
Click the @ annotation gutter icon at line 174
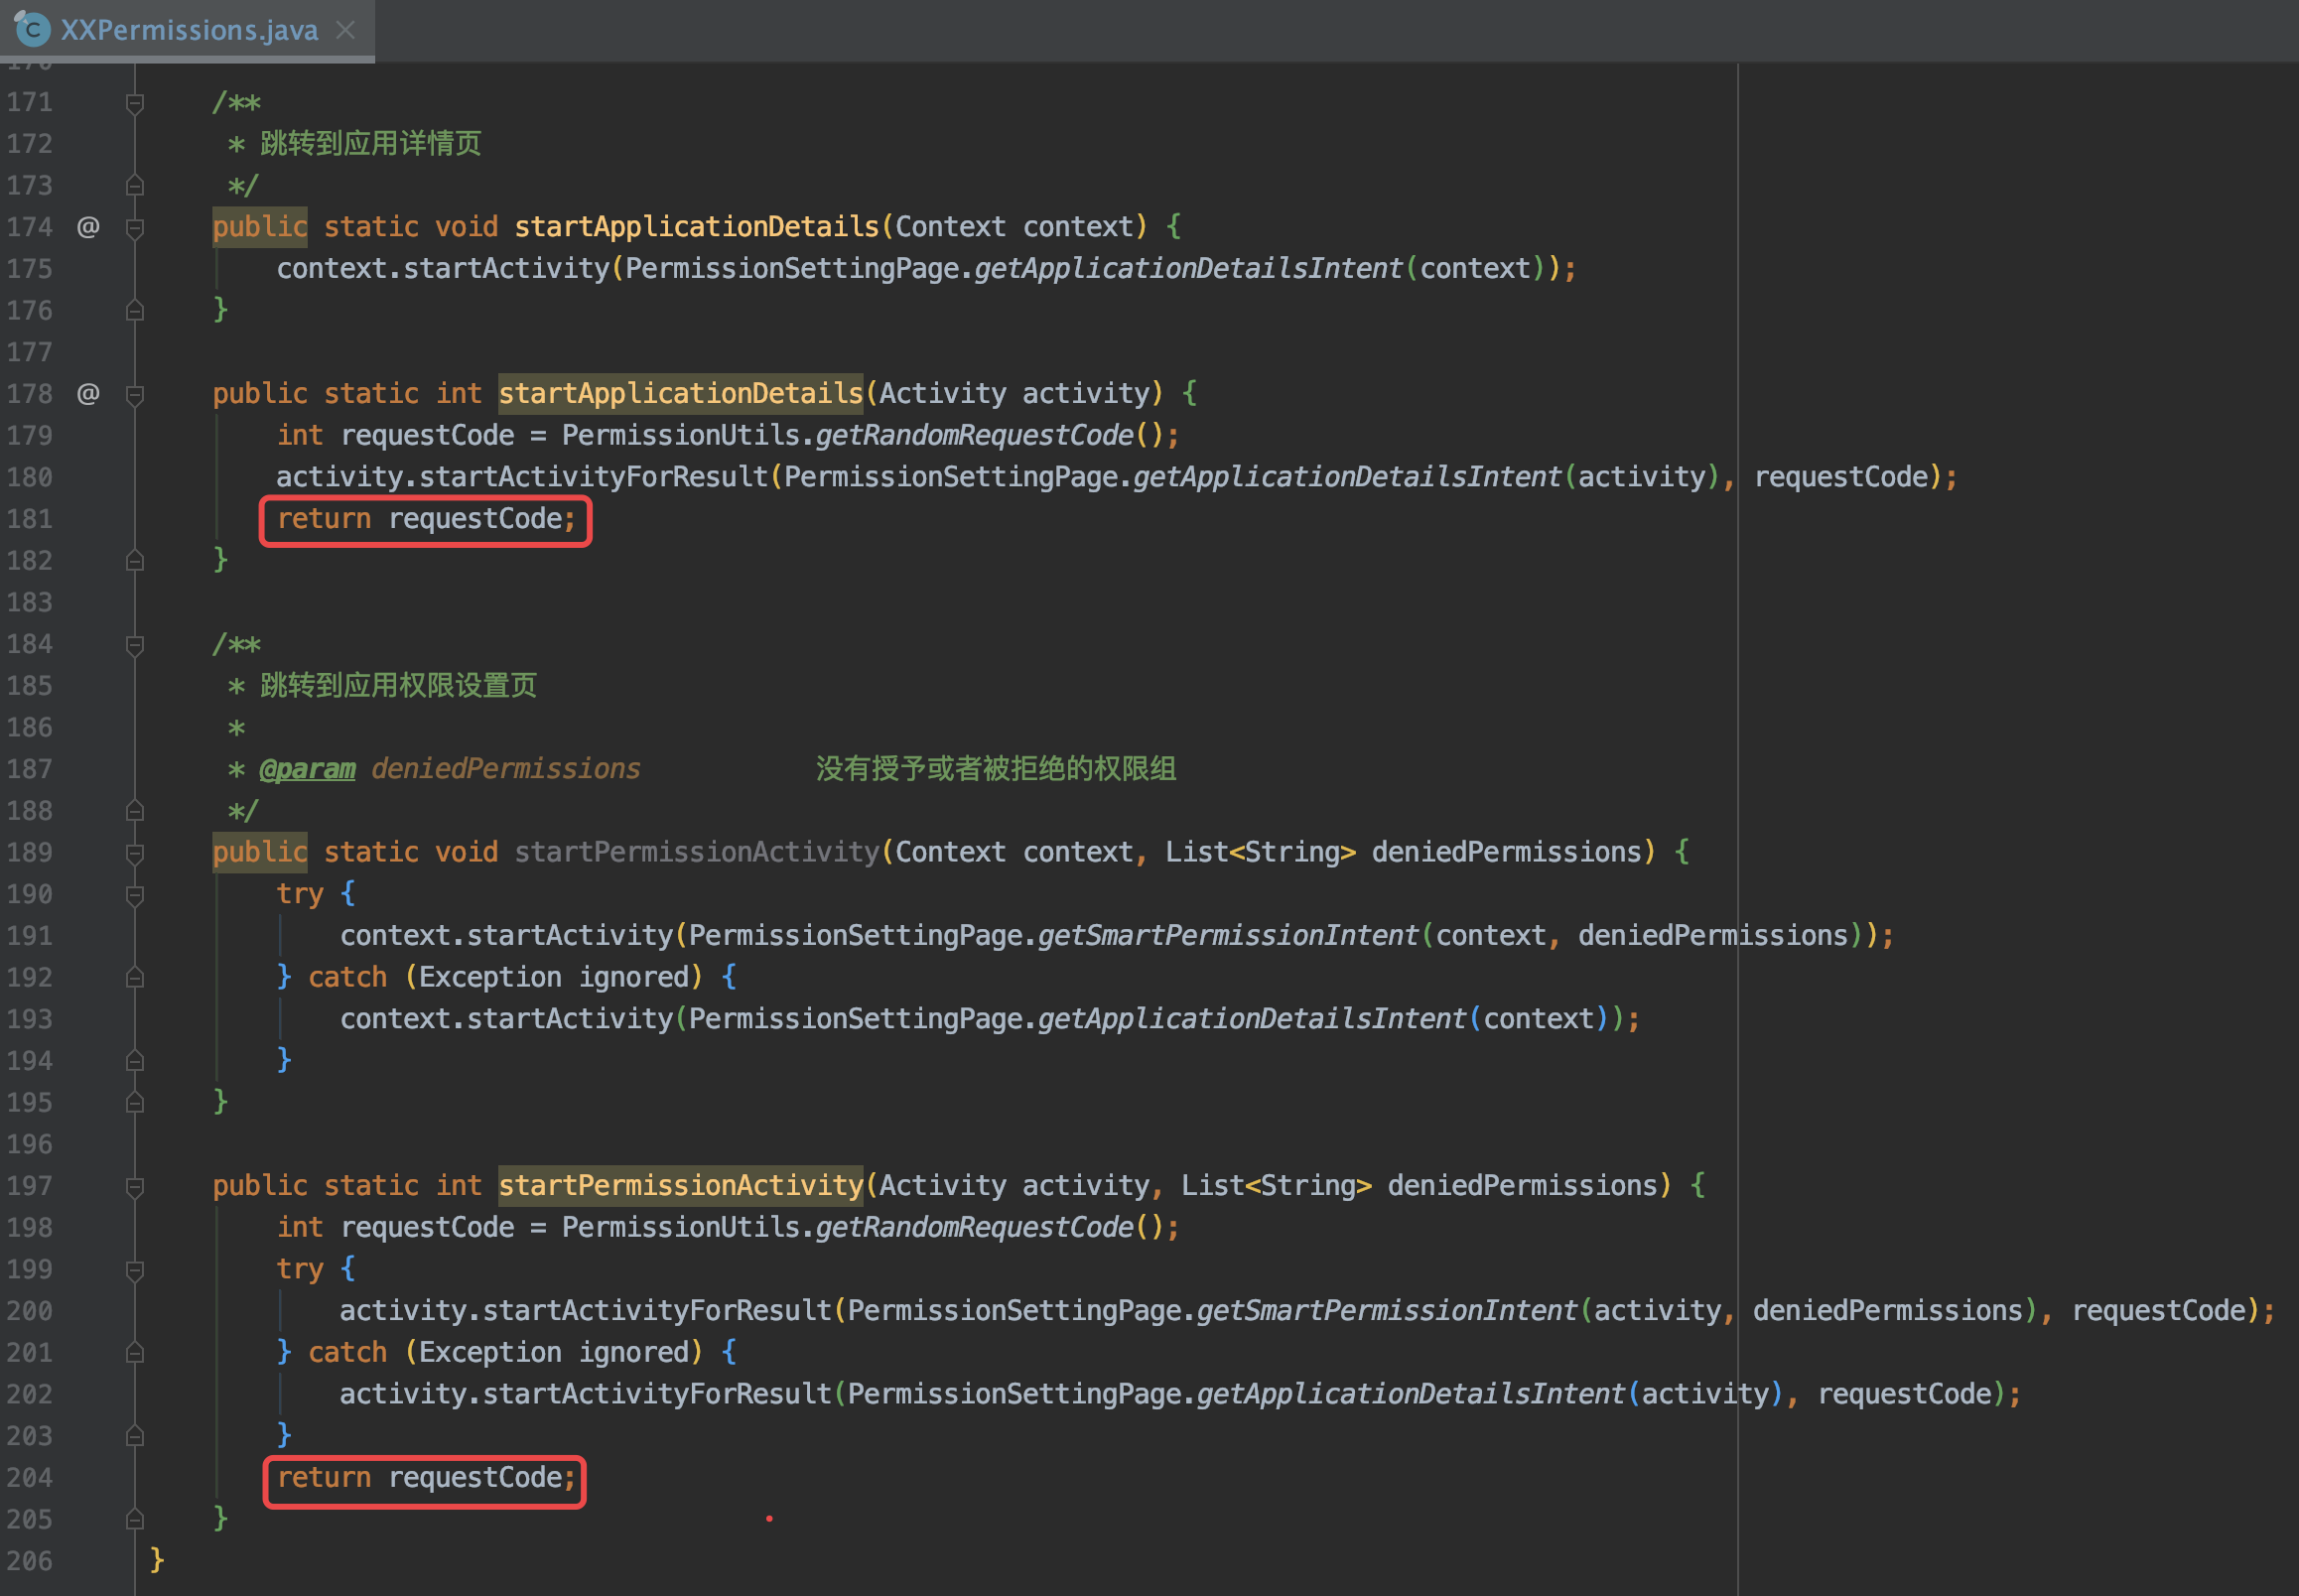tap(88, 227)
